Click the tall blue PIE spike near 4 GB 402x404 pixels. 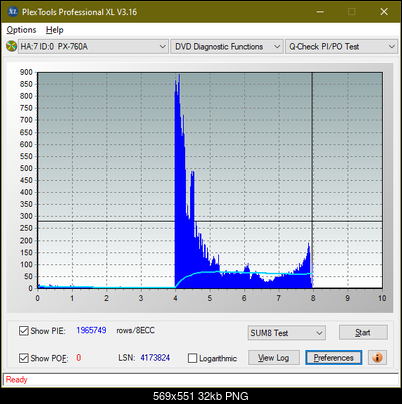(x=179, y=180)
